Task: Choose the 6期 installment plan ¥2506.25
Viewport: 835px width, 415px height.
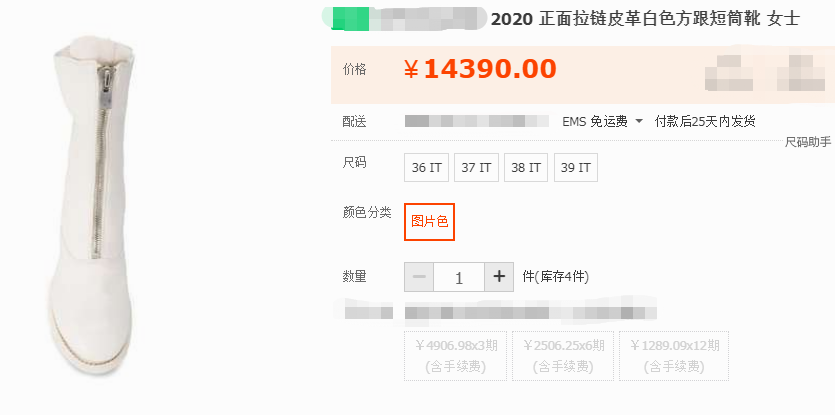Action: [563, 356]
